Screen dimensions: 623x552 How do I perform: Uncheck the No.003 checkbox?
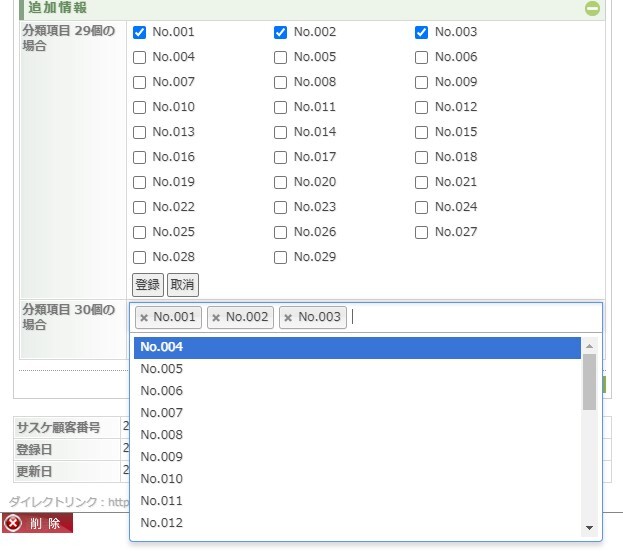click(422, 32)
